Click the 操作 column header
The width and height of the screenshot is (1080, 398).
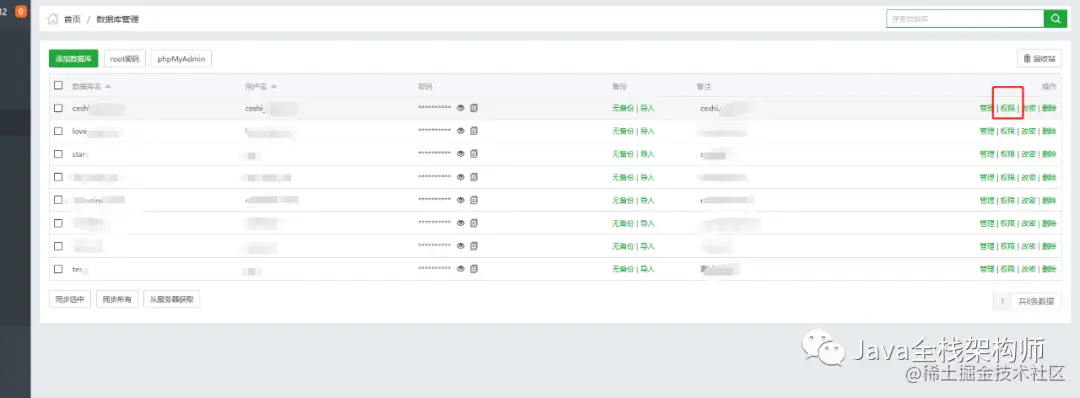pyautogui.click(x=1049, y=86)
